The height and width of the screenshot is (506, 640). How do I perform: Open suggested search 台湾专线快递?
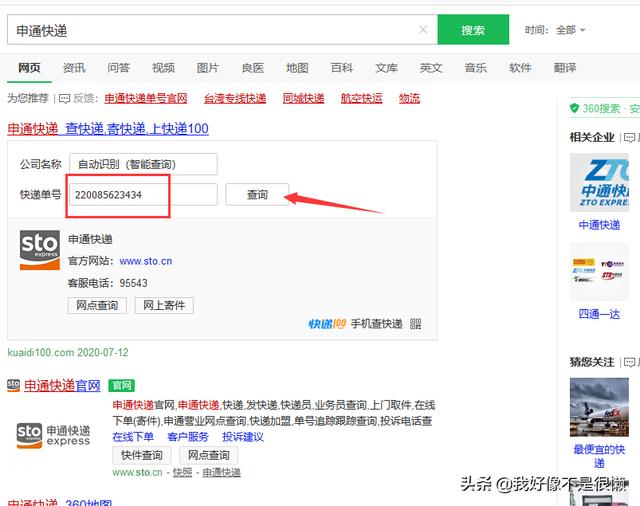click(235, 98)
